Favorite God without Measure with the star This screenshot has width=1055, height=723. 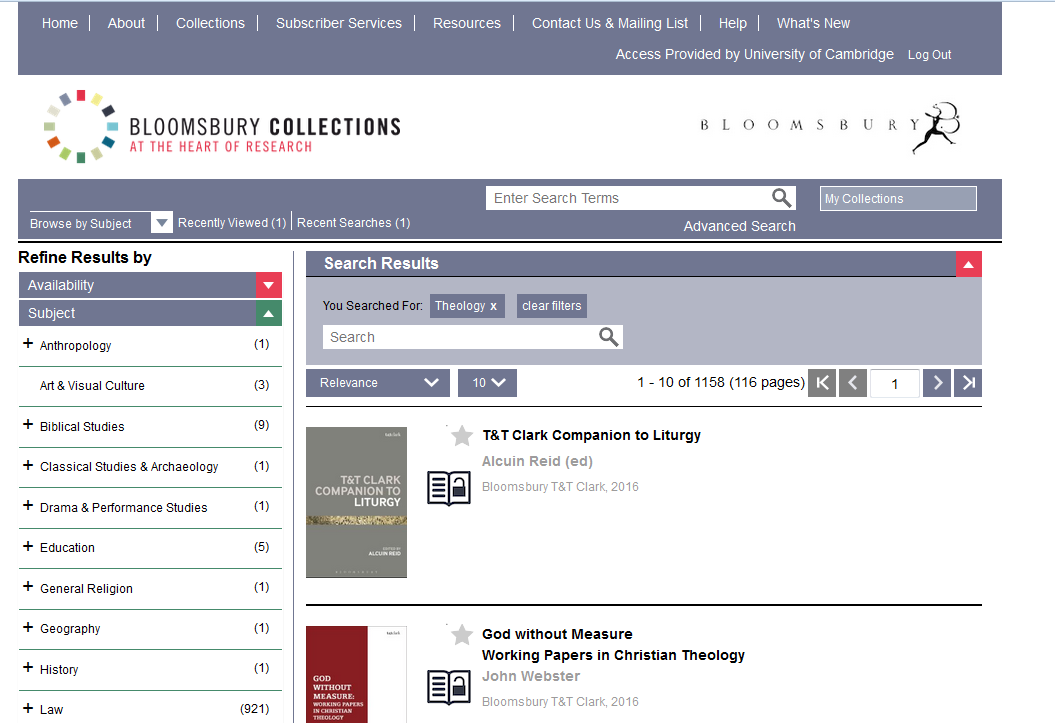pyautogui.click(x=462, y=634)
